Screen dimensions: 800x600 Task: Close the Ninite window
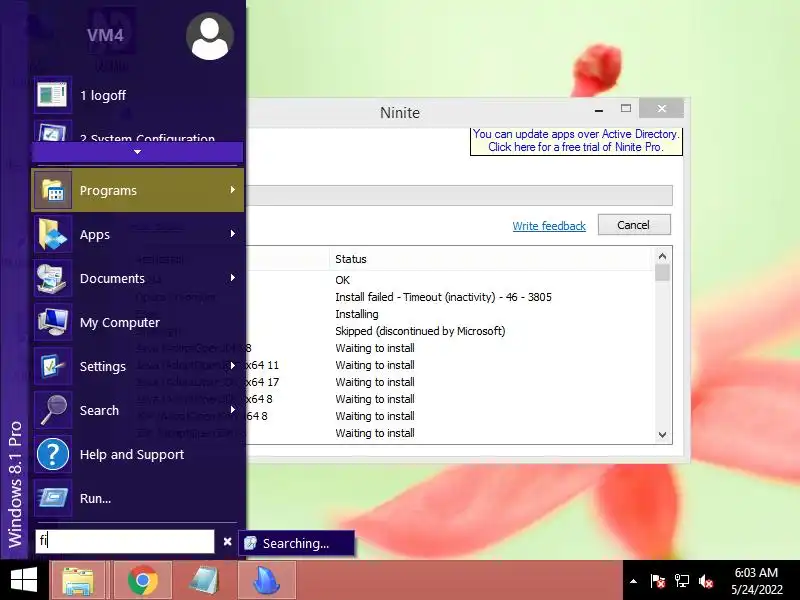point(661,108)
